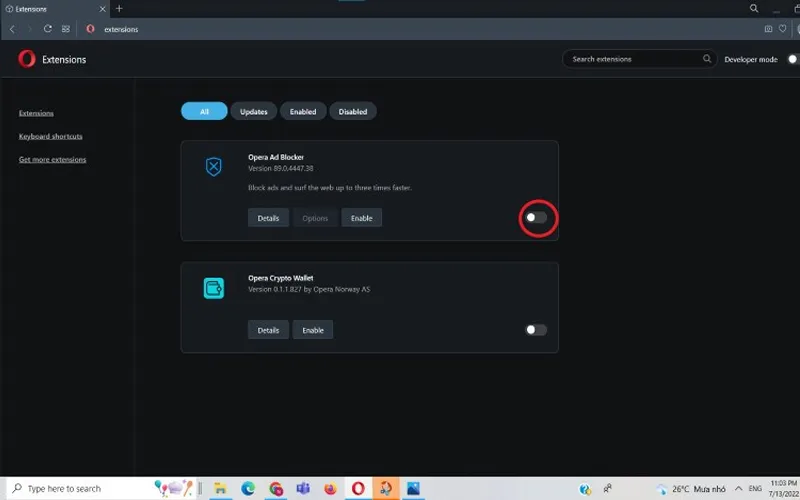Go forward with the forward arrow
This screenshot has height=500, width=800.
30,29
